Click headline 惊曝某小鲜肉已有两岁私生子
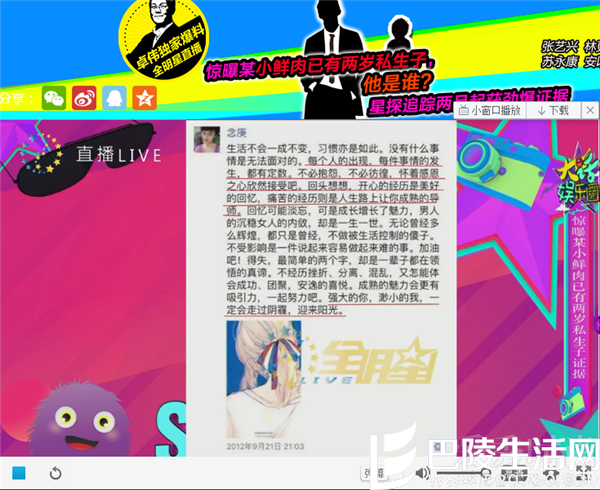The image size is (600, 490). tap(320, 65)
